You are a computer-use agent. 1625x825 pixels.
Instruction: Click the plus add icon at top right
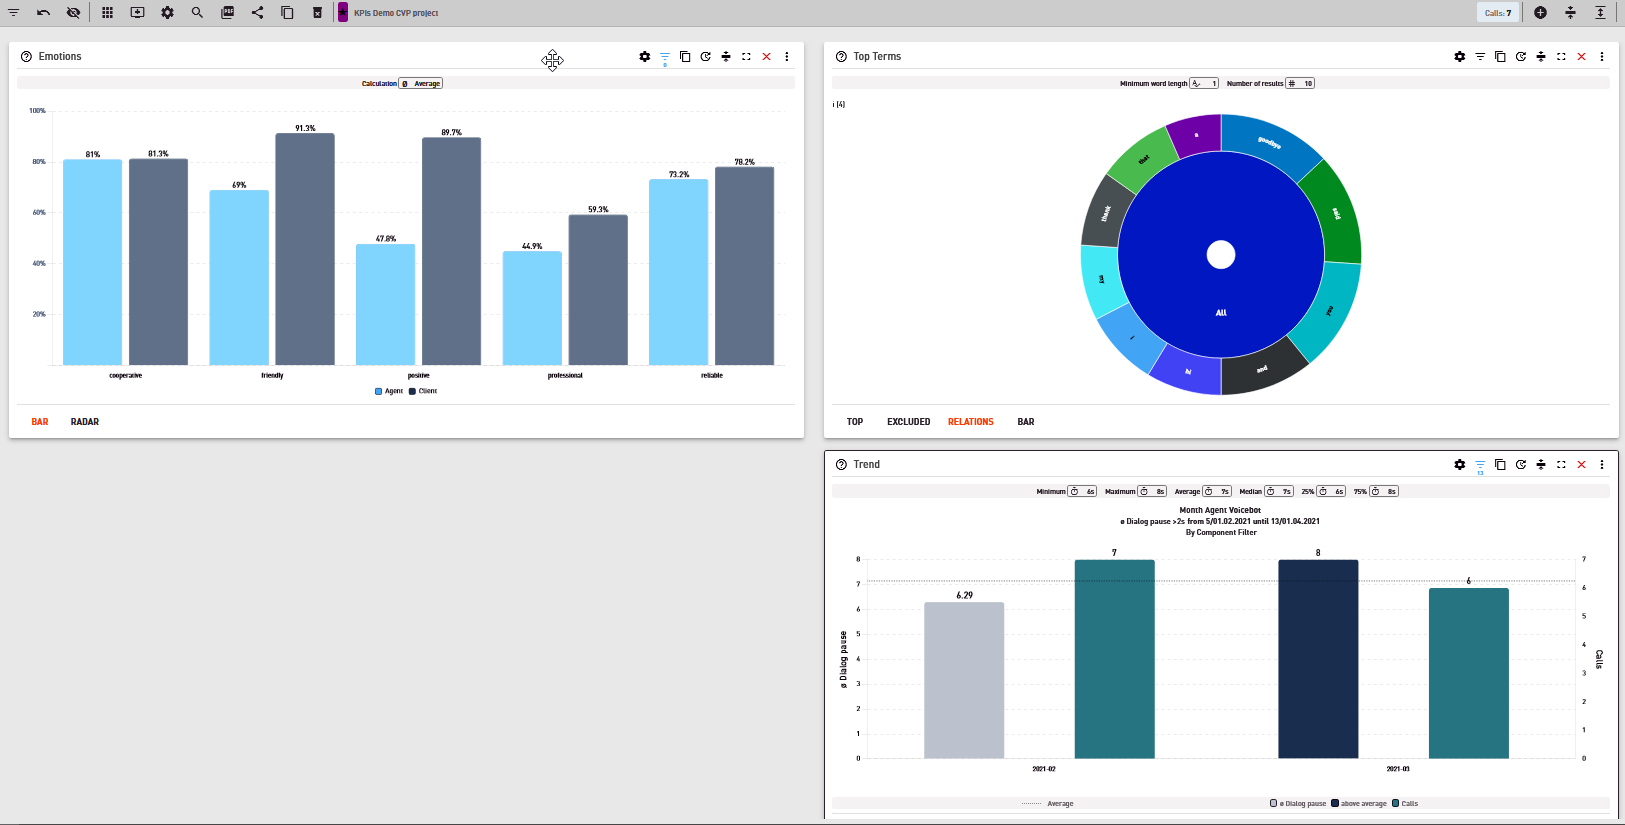tap(1540, 13)
